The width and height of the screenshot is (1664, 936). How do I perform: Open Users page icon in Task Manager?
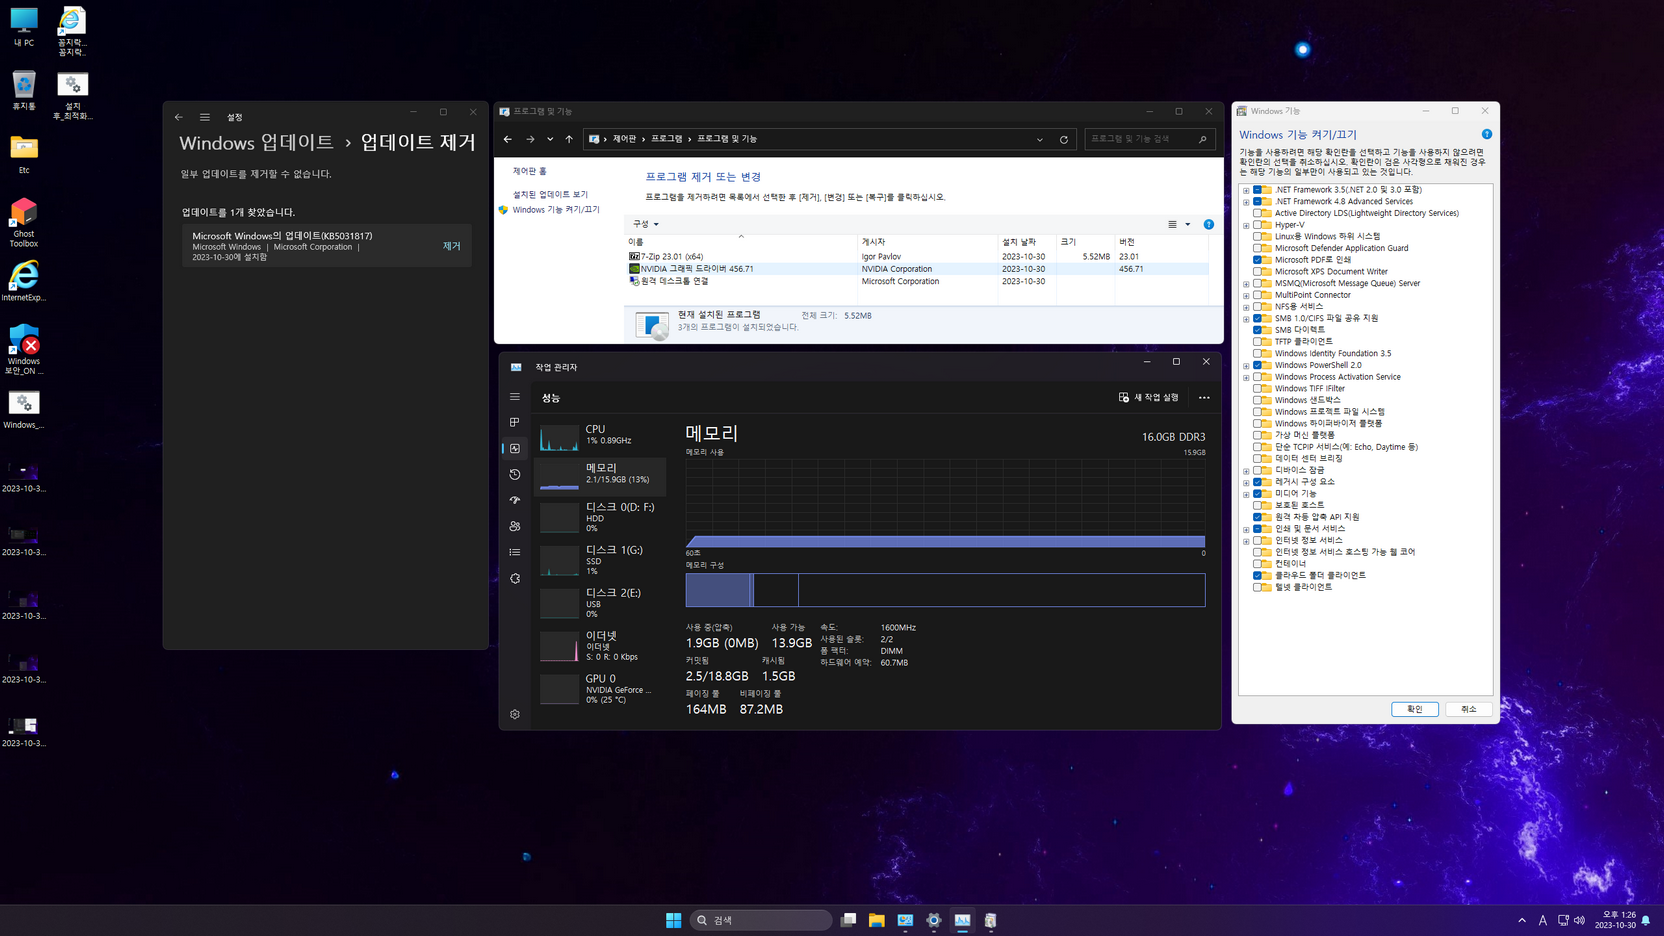click(515, 526)
